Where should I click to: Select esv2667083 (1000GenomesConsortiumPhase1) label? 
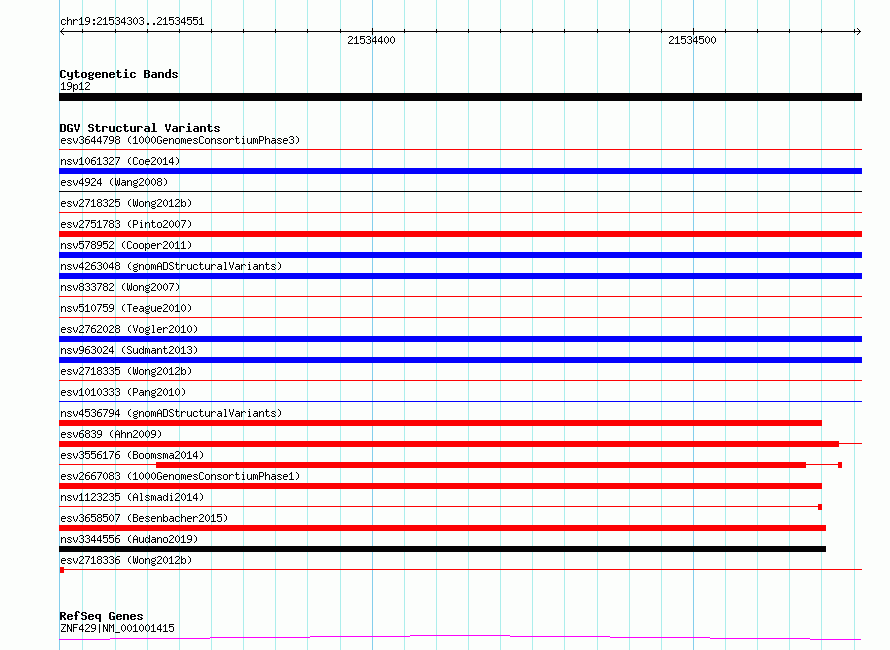(180, 476)
